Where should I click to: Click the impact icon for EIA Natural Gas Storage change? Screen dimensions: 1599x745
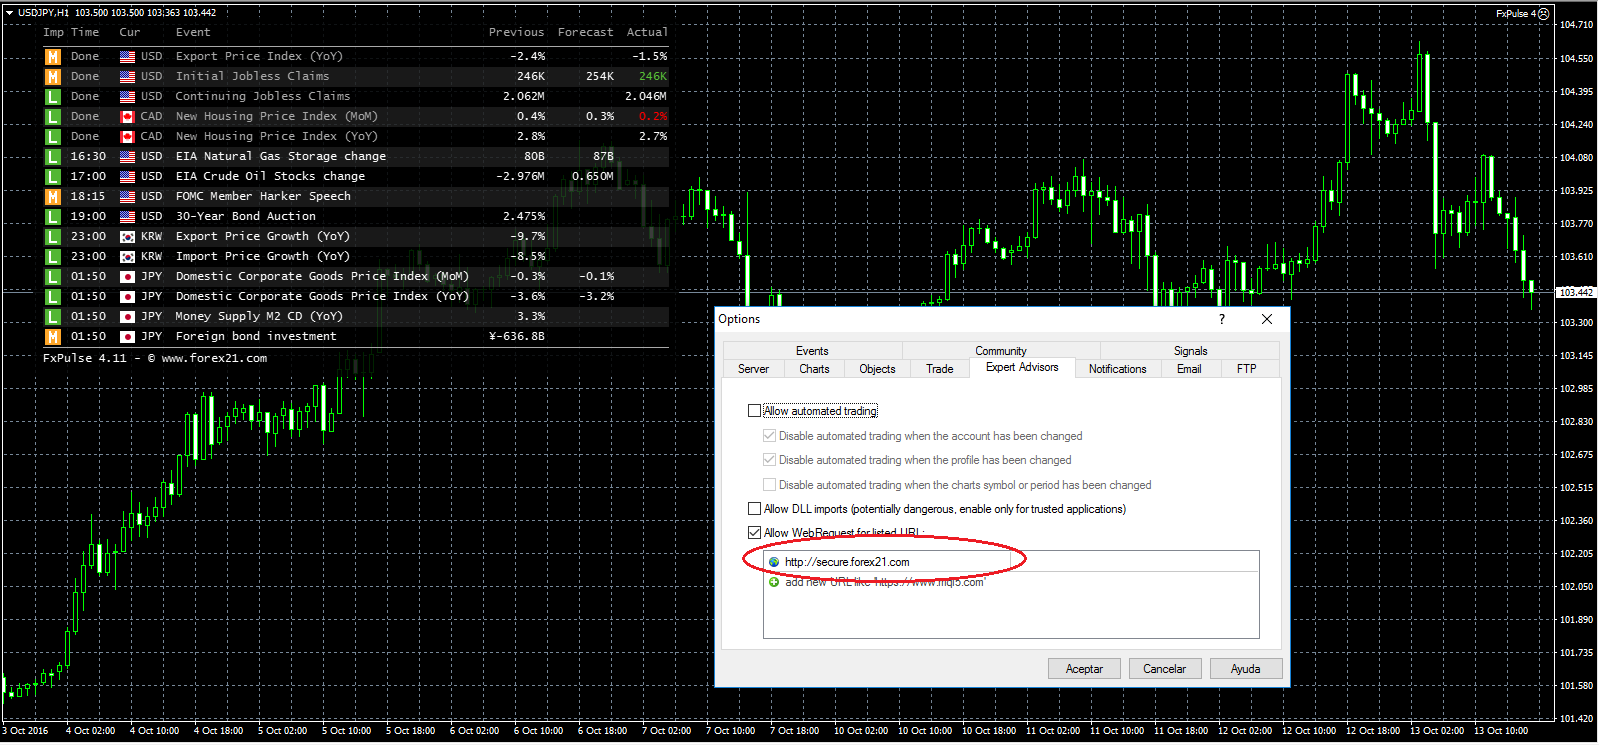pyautogui.click(x=52, y=157)
